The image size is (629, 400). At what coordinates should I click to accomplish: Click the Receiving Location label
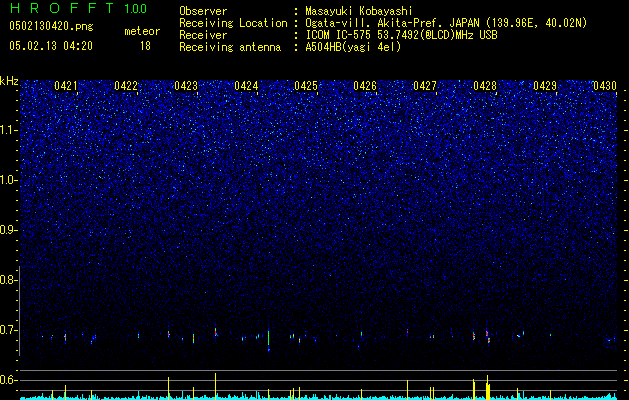click(x=233, y=24)
